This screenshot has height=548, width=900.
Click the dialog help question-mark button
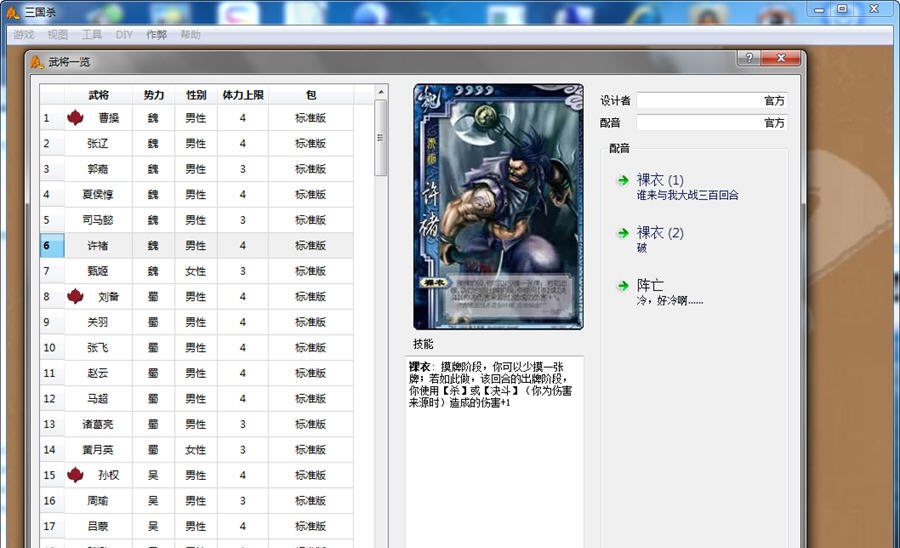(749, 57)
